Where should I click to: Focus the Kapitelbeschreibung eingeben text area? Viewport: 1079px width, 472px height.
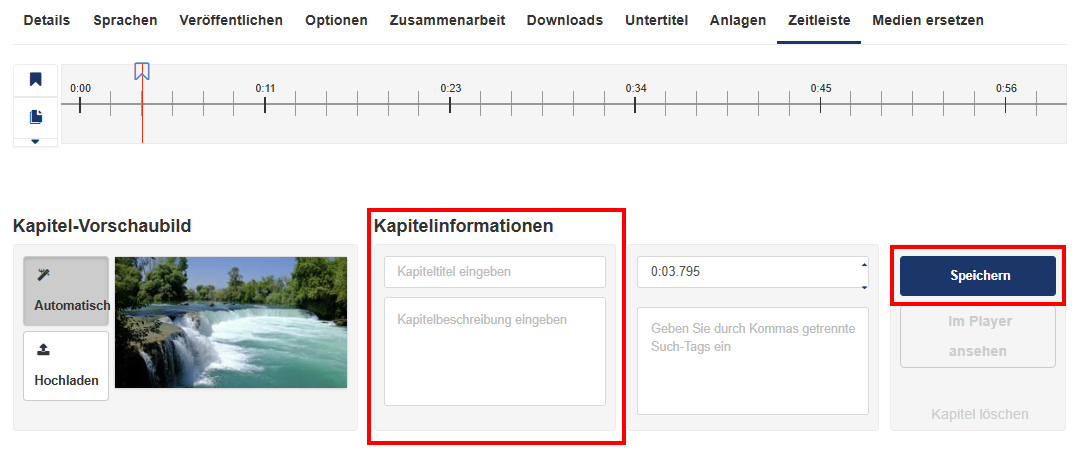tap(495, 352)
